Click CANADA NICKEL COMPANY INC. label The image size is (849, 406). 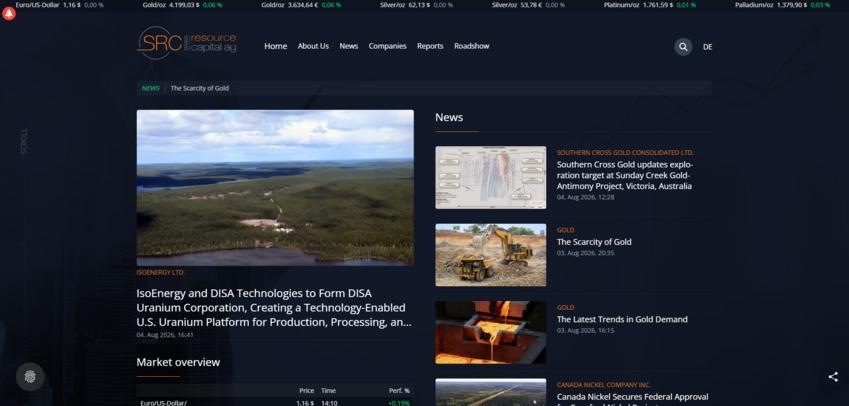click(604, 385)
